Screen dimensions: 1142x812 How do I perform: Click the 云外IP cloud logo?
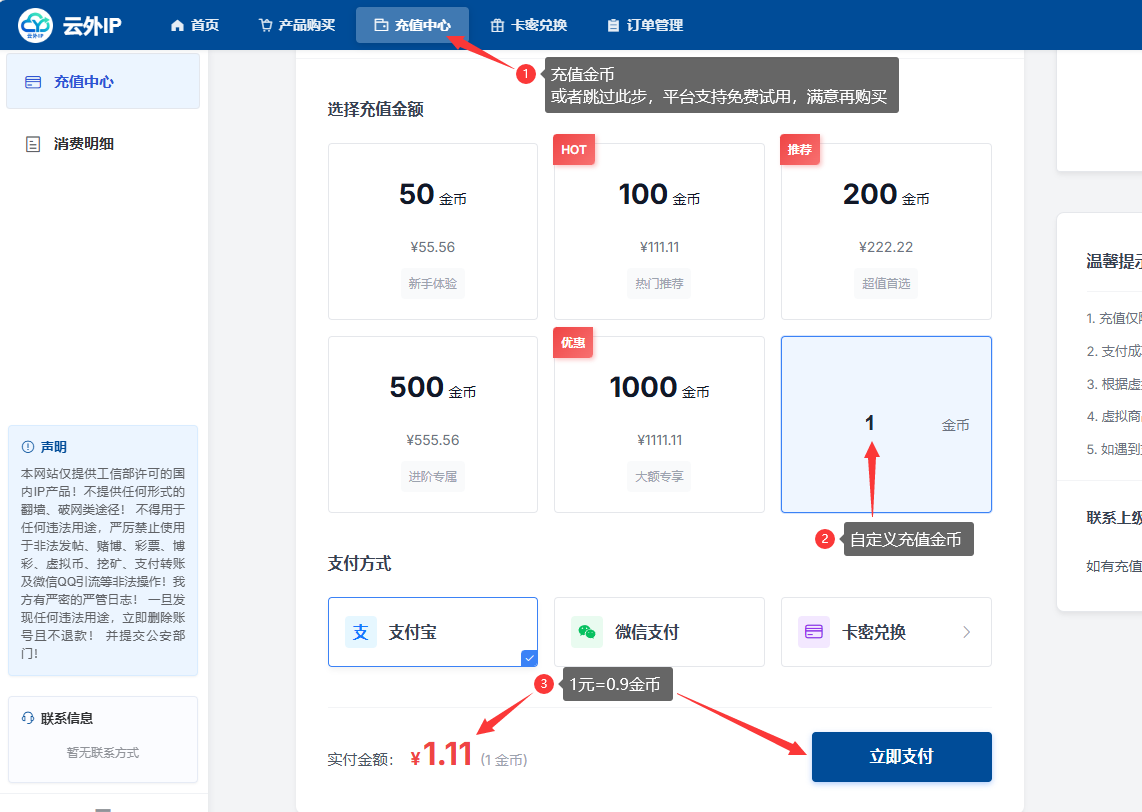coord(35,25)
